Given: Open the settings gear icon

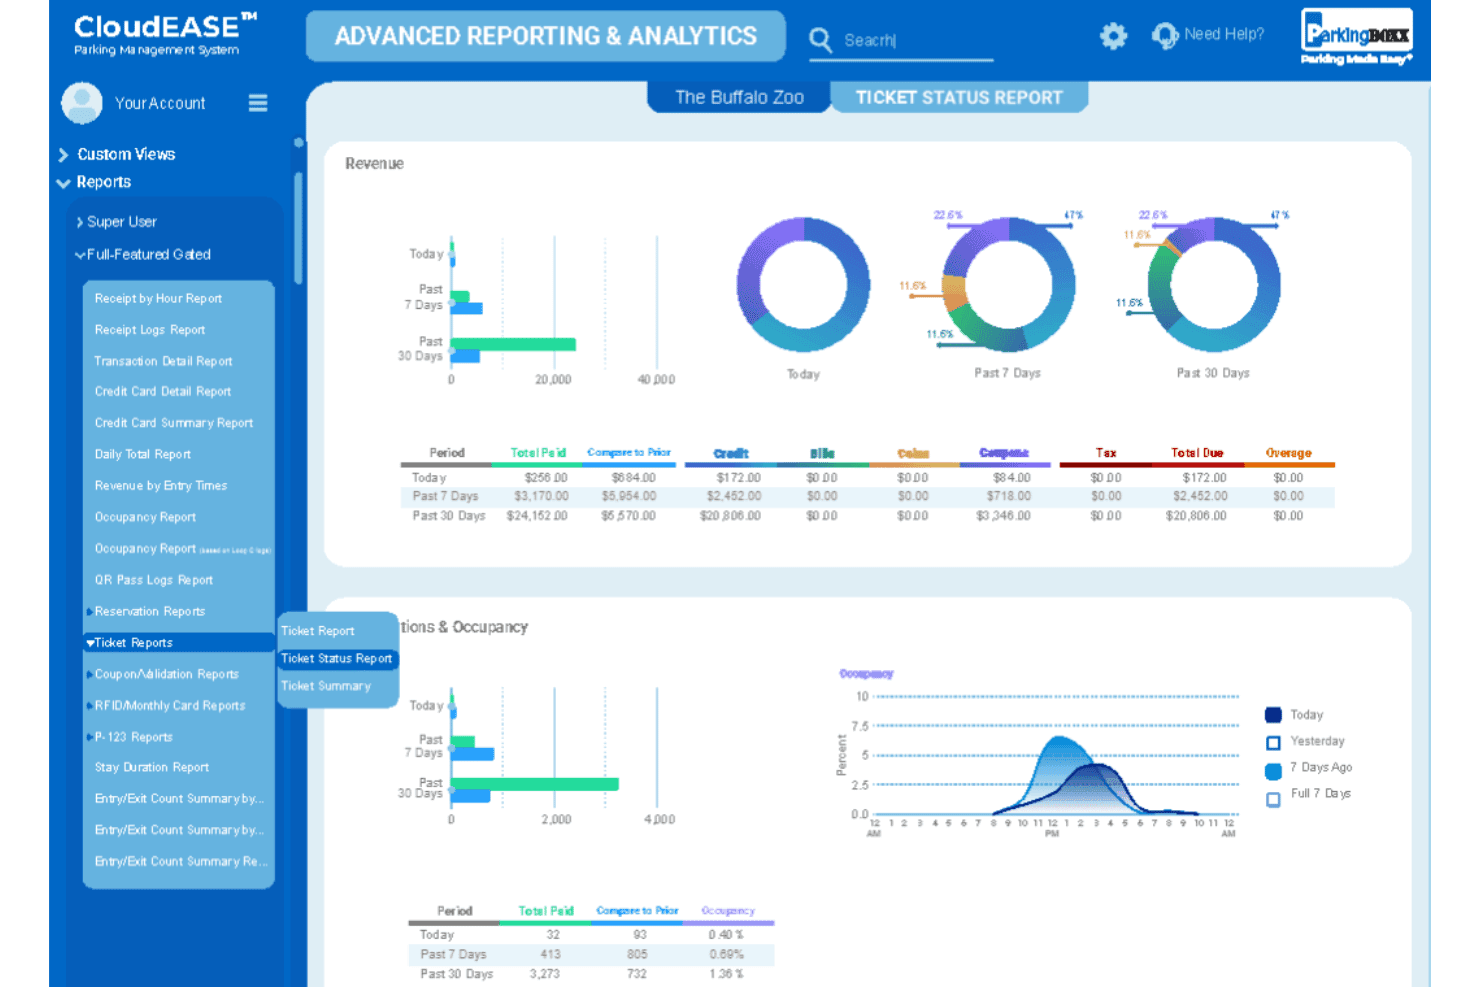Looking at the screenshot, I should point(1113,37).
